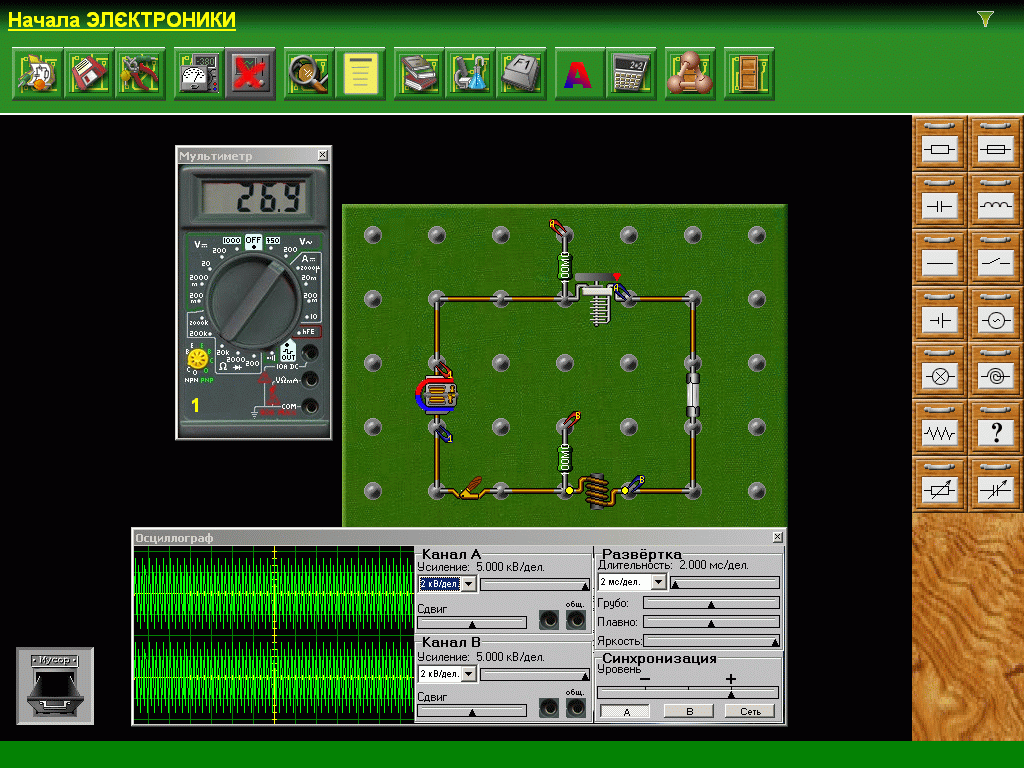Set synchronization source to Сеть
The height and width of the screenshot is (768, 1024).
[750, 711]
